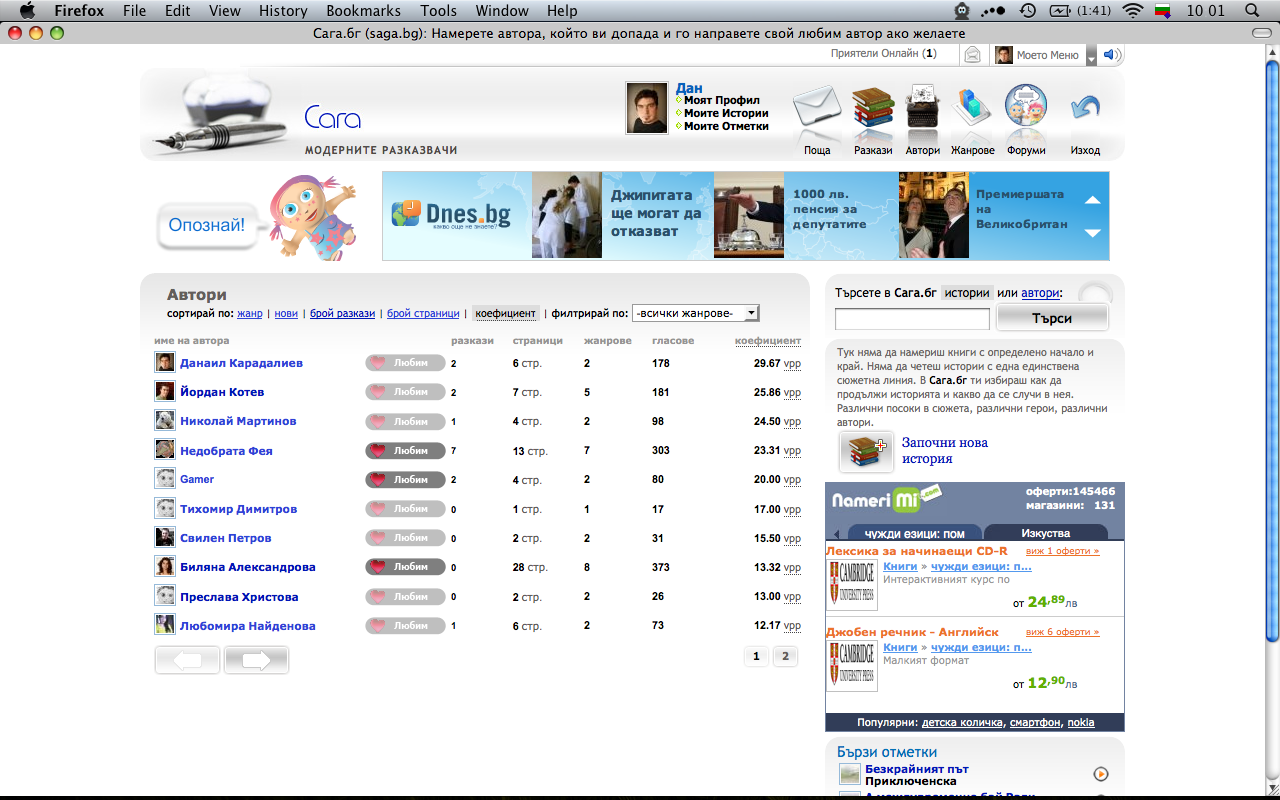Click the Търси search button
The width and height of the screenshot is (1280, 800).
1052,318
